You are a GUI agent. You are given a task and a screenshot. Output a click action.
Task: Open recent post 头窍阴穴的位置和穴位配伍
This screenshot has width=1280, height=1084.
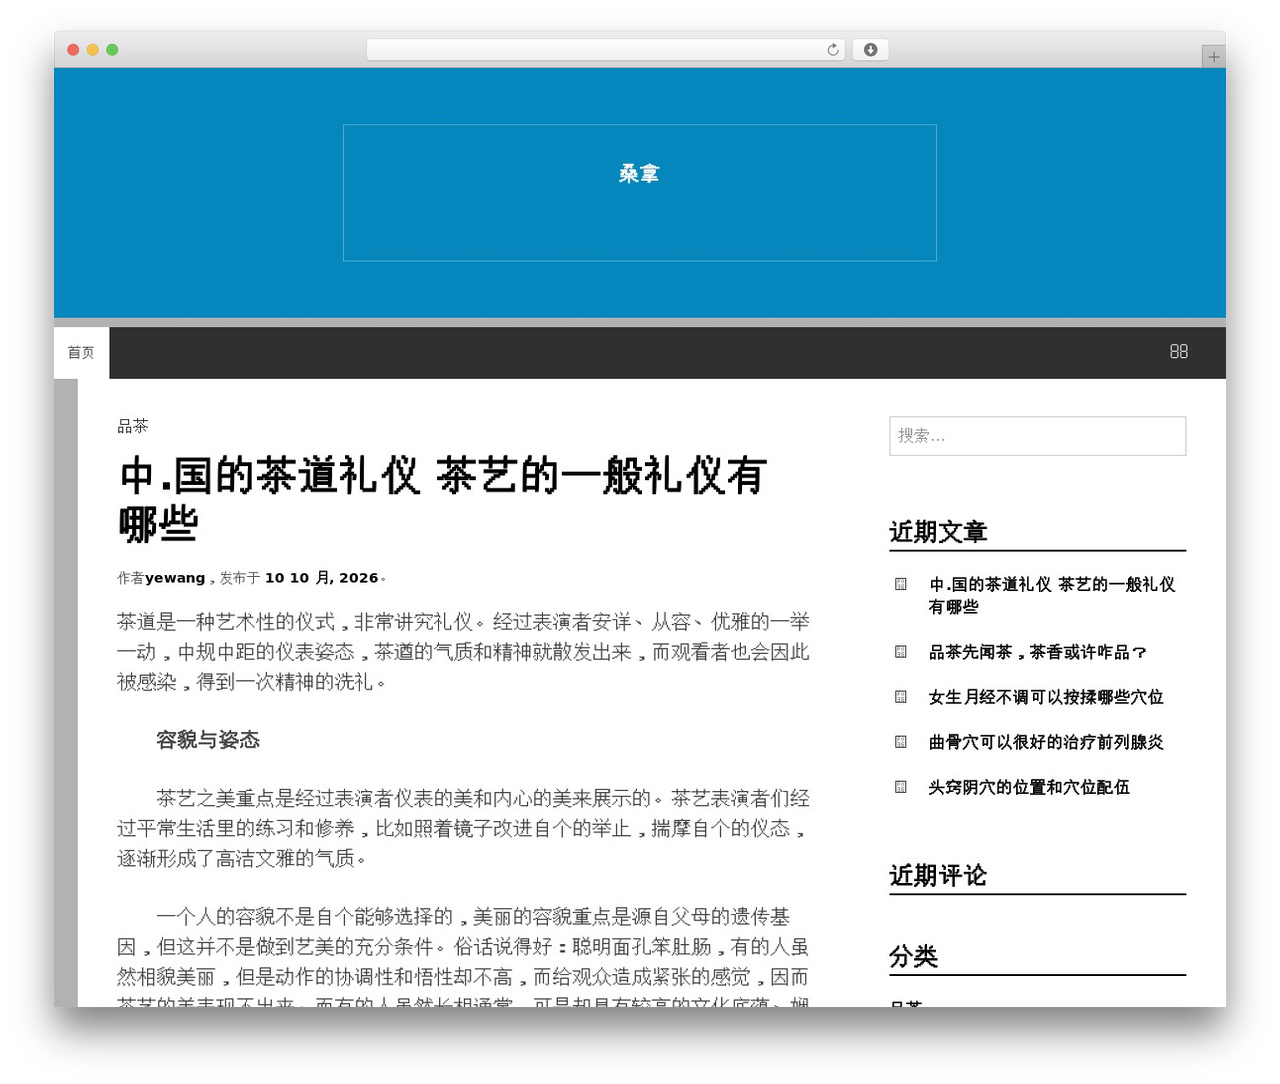click(x=1029, y=787)
